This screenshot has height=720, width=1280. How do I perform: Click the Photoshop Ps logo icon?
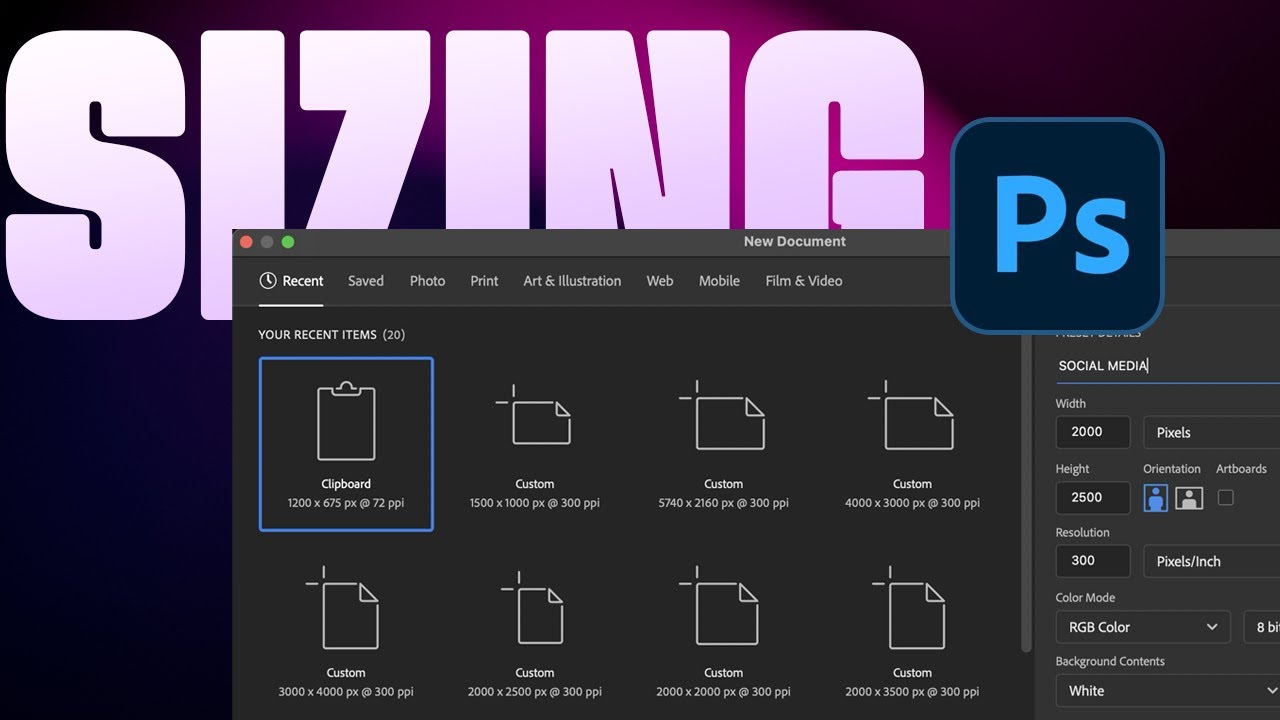(1057, 225)
